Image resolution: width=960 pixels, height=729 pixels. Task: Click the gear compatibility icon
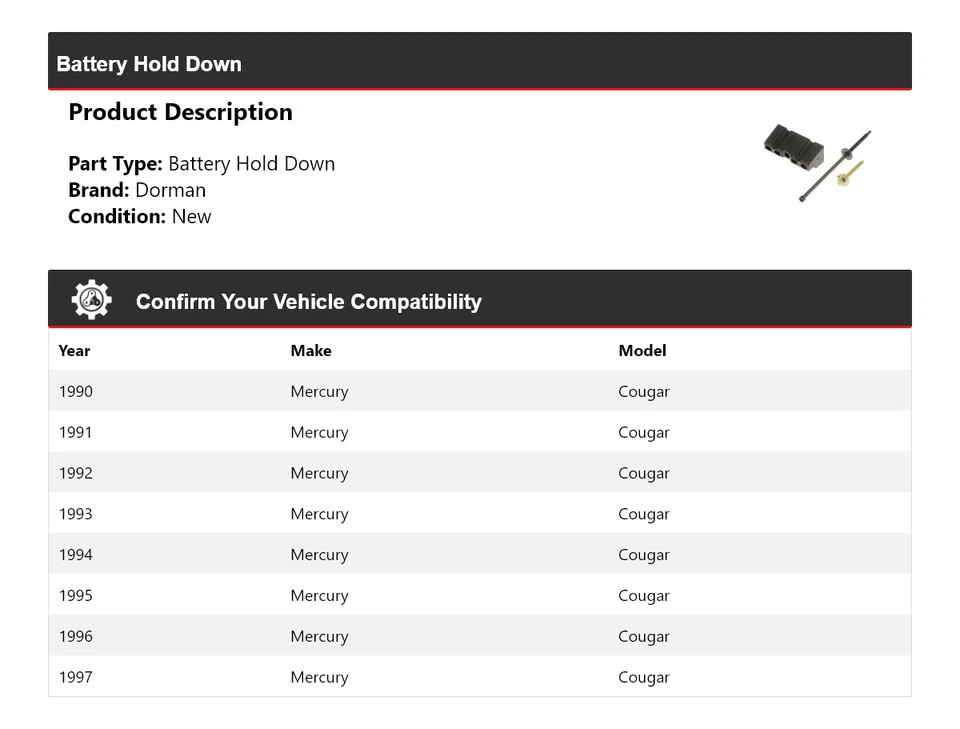pyautogui.click(x=91, y=300)
